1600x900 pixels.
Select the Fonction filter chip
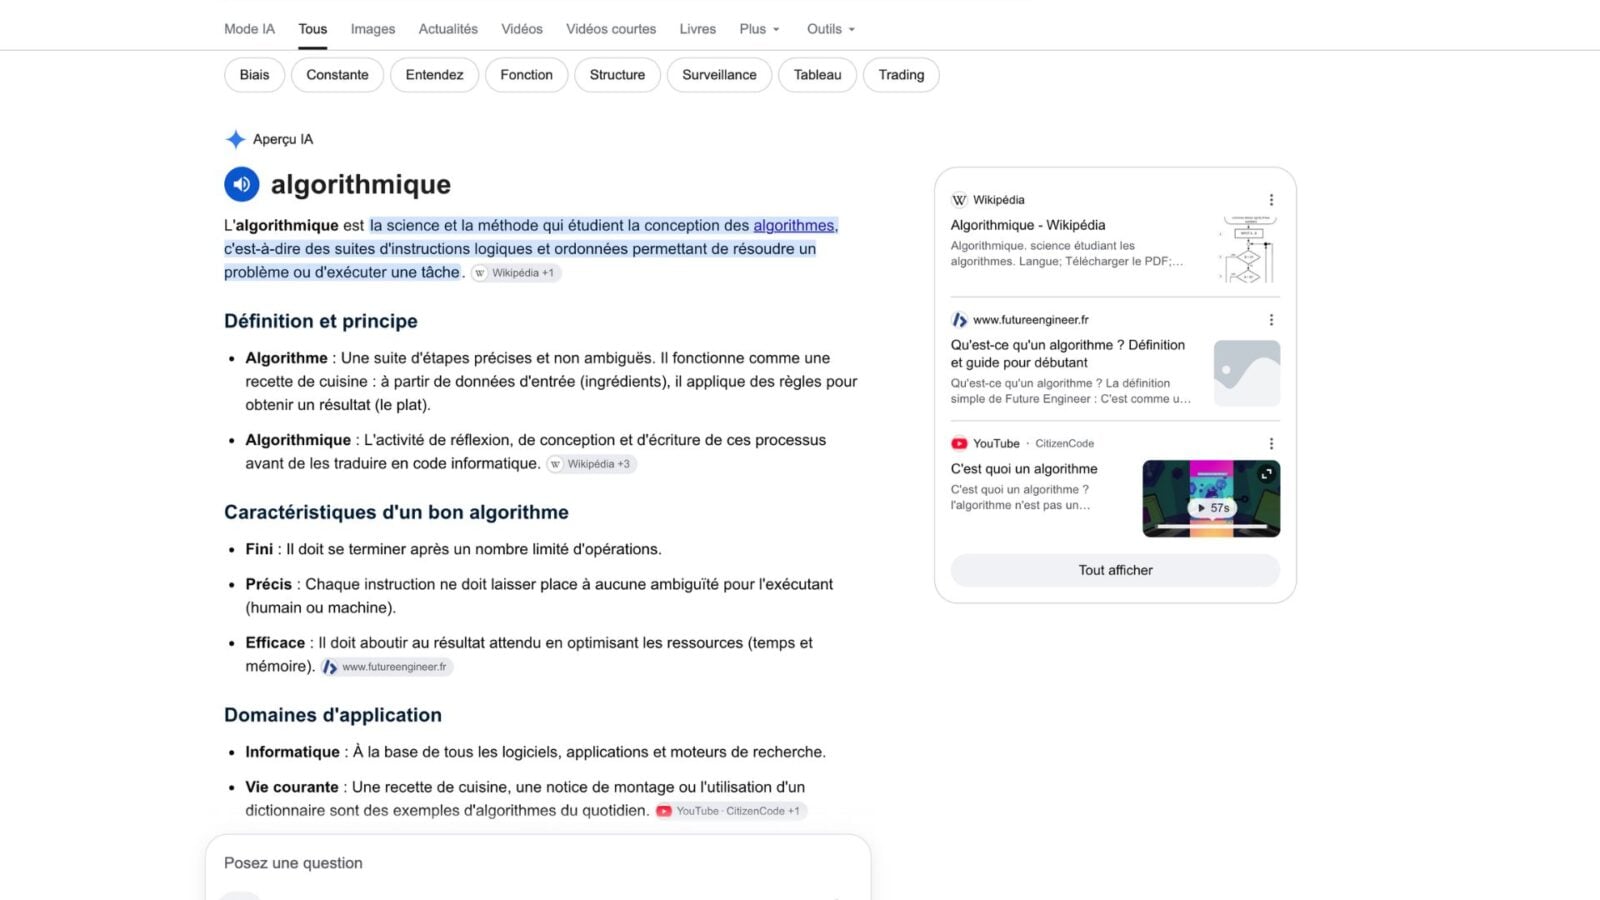point(526,75)
